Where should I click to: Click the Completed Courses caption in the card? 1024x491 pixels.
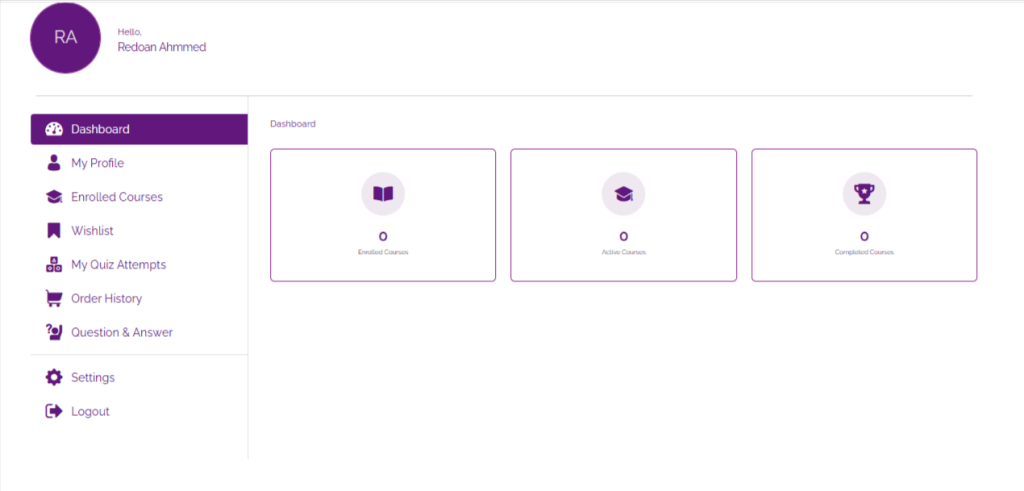pos(864,252)
